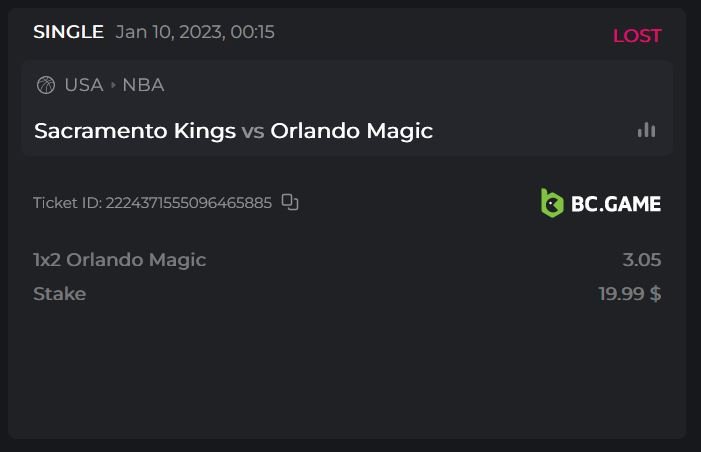Open match statistics bar chart icon
Screen dimensions: 701x452
click(646, 130)
